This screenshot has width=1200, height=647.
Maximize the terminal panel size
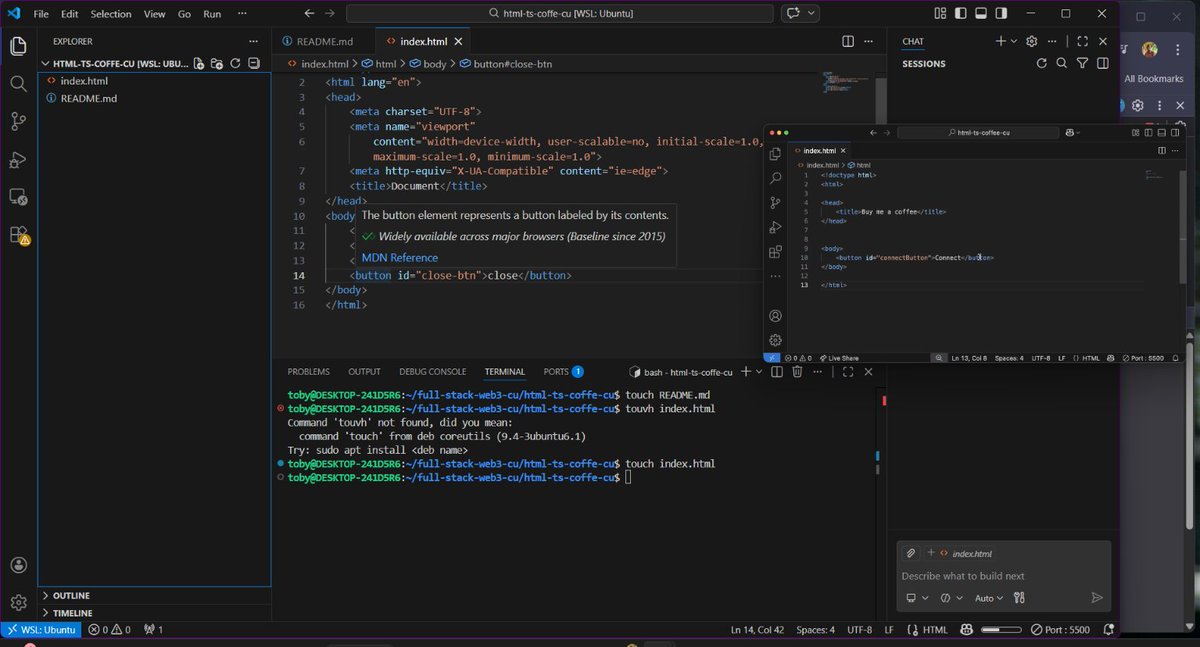pos(848,371)
